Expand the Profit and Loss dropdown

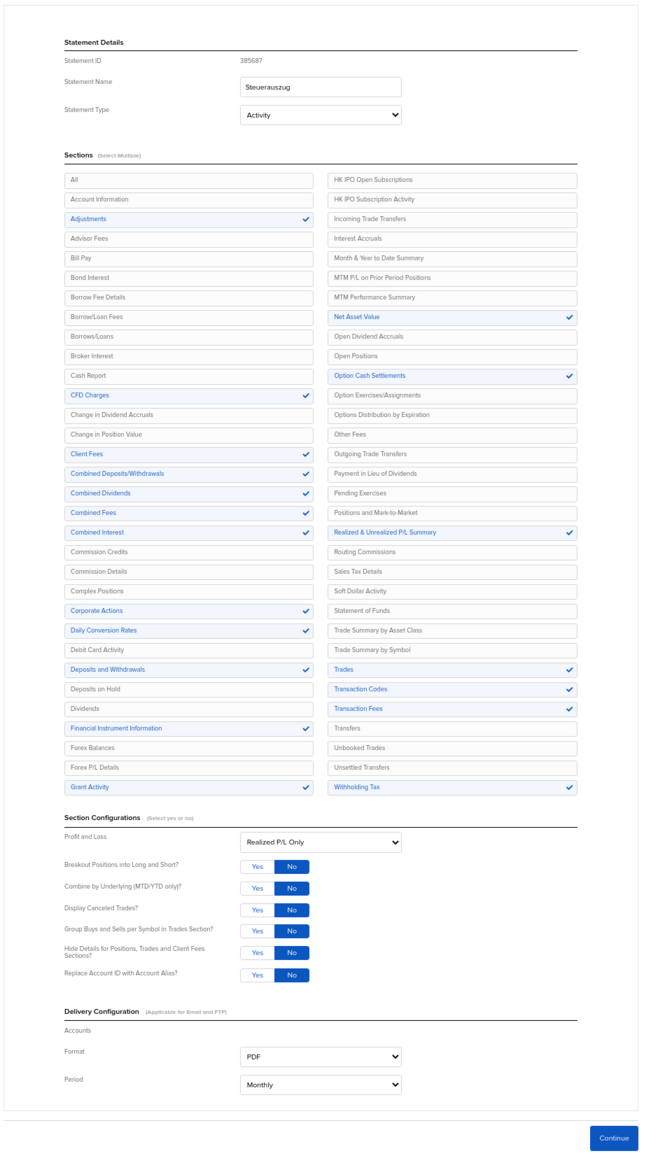tap(320, 842)
